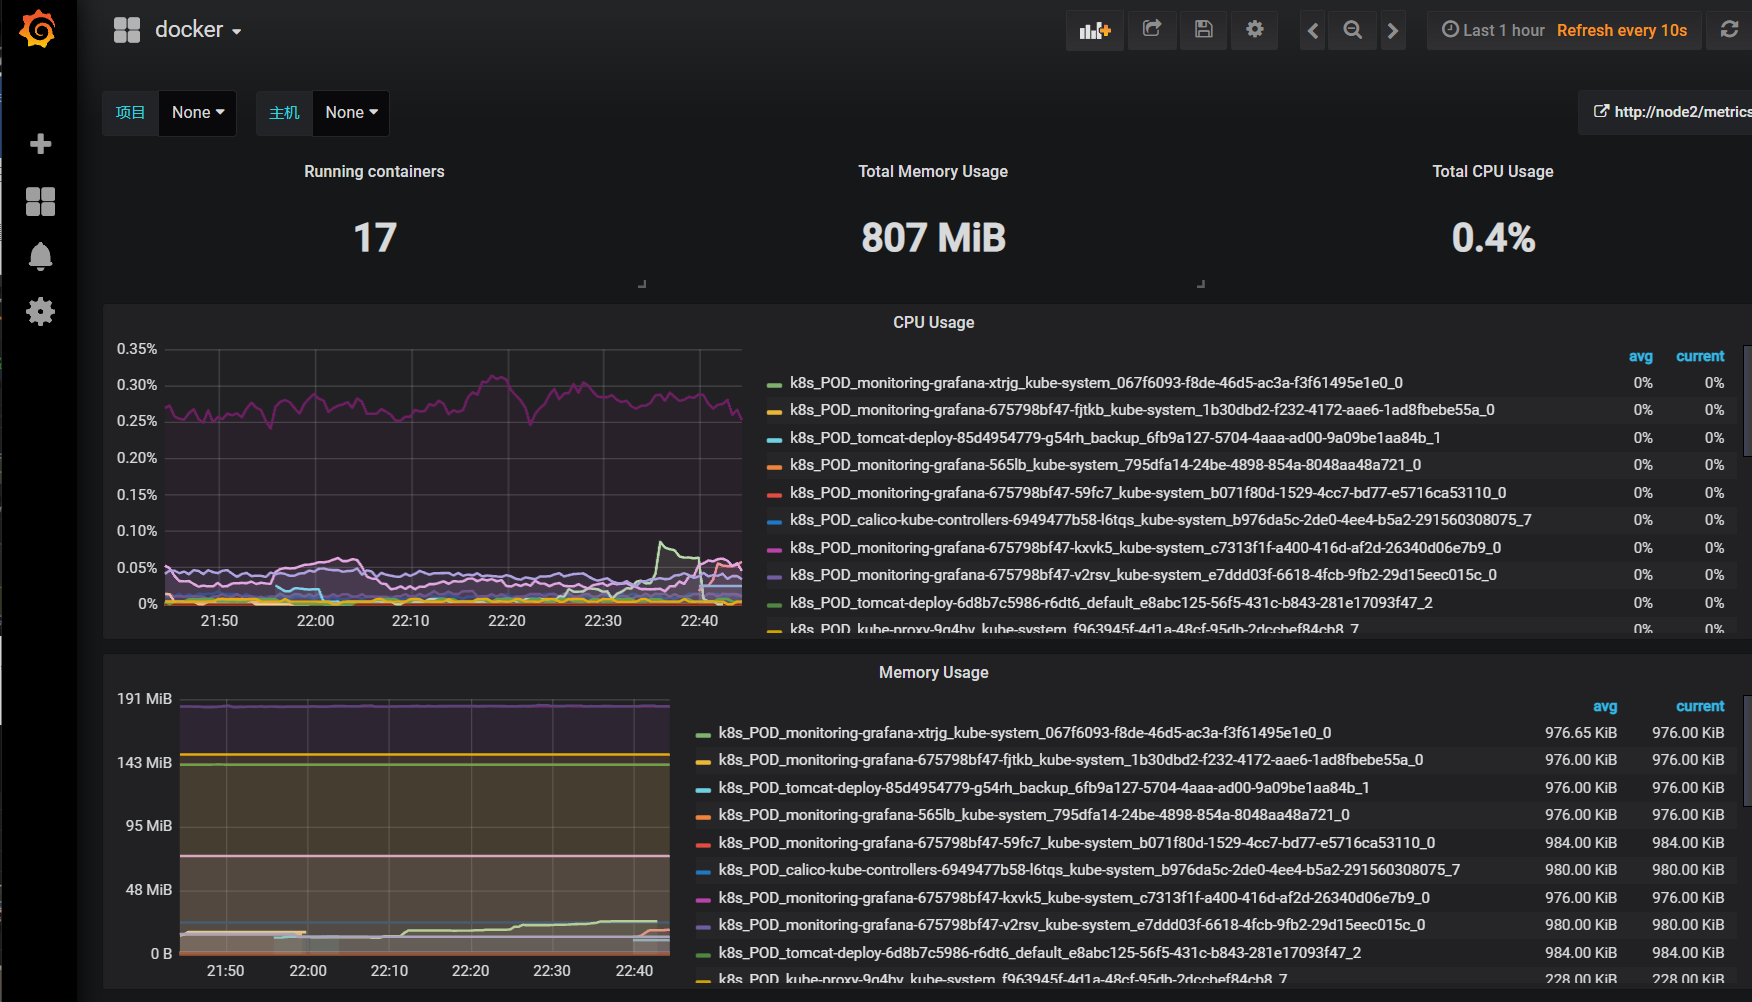Click the 0.4% CPU usage value
Image resolution: width=1752 pixels, height=1002 pixels.
1493,238
